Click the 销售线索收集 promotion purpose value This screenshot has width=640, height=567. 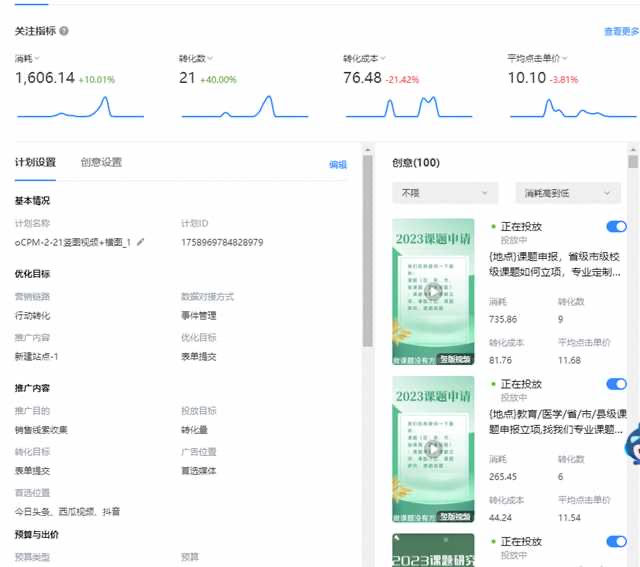pyautogui.click(x=41, y=430)
